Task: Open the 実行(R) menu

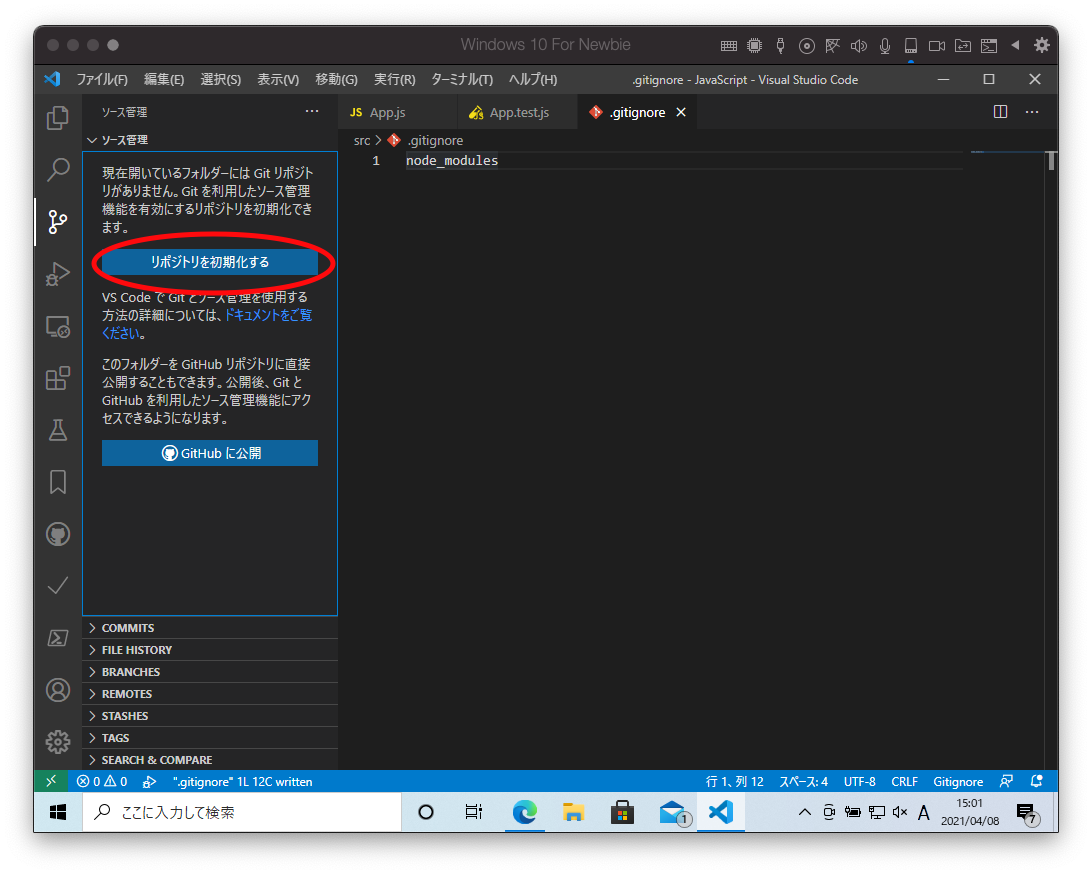Action: pos(394,79)
